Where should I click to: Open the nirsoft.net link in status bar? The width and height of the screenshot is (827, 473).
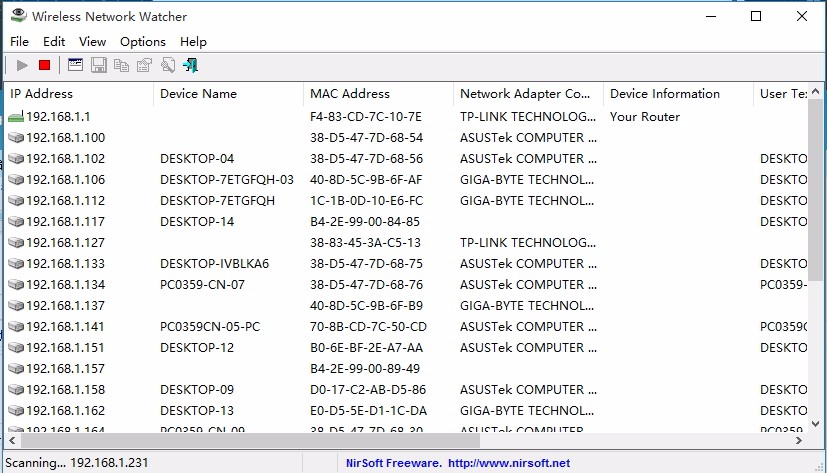pyautogui.click(x=509, y=463)
